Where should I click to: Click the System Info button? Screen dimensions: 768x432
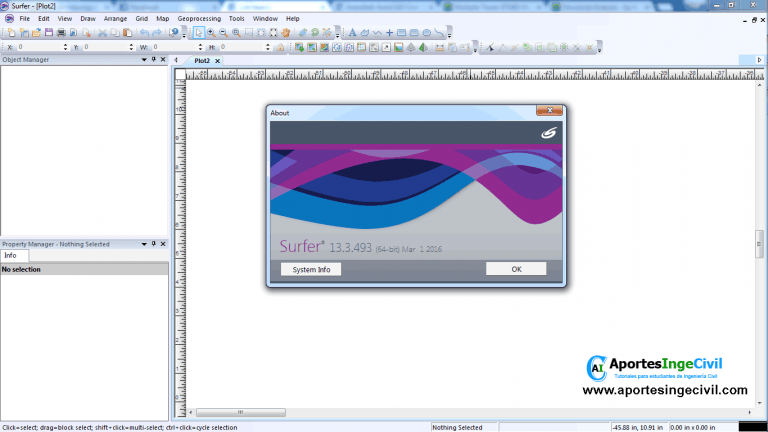pyautogui.click(x=311, y=269)
